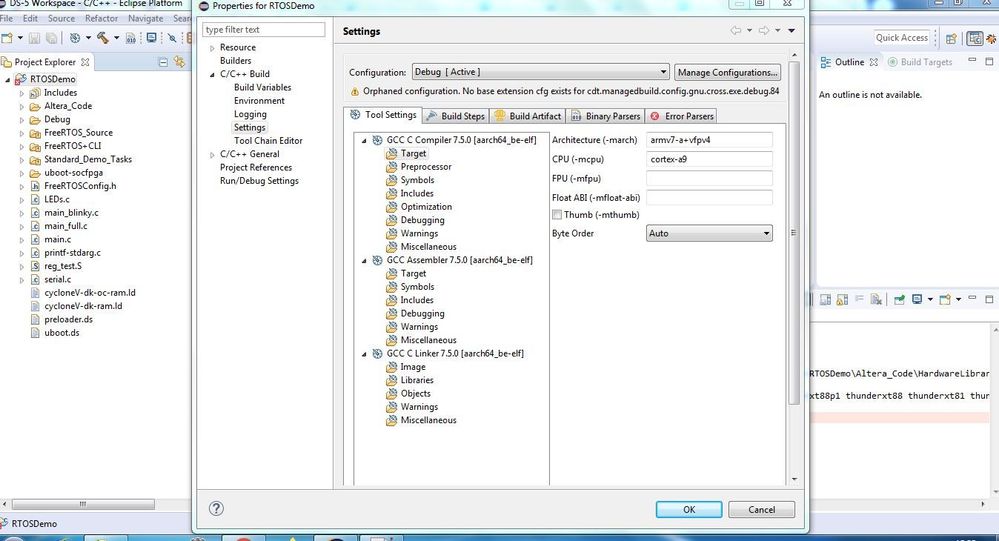Click in the type filter text field
Image resolution: width=999 pixels, height=541 pixels.
pyautogui.click(x=263, y=30)
